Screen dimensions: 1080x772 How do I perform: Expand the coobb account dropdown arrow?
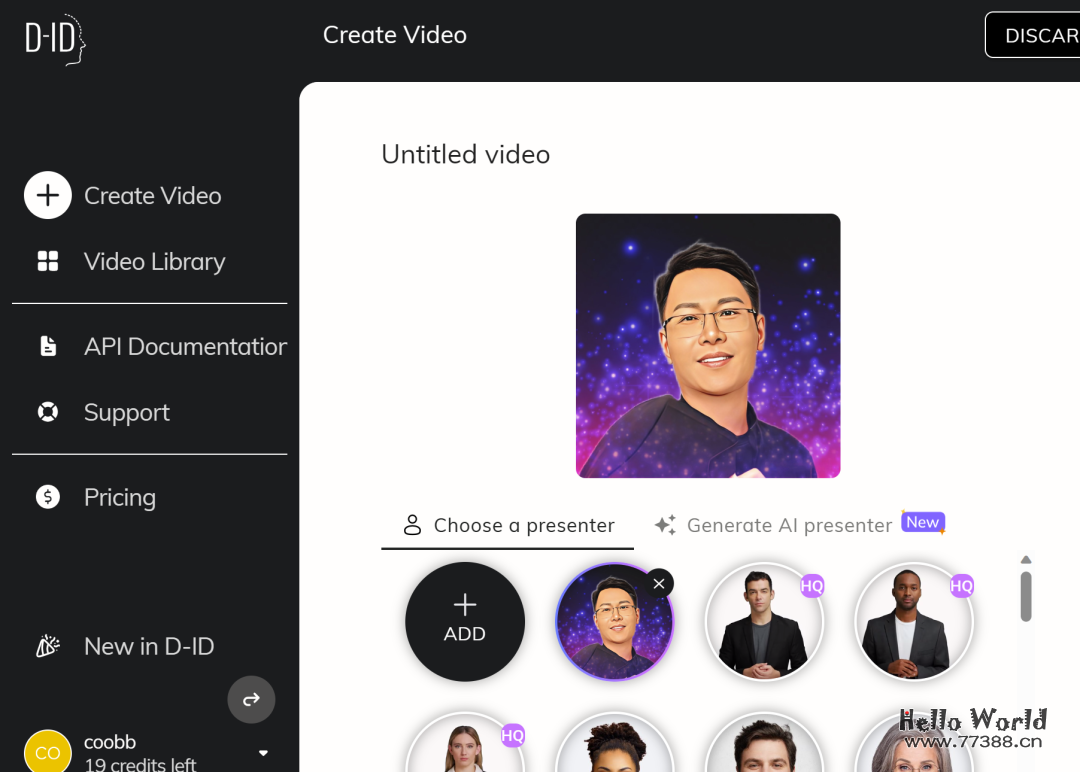[x=263, y=753]
